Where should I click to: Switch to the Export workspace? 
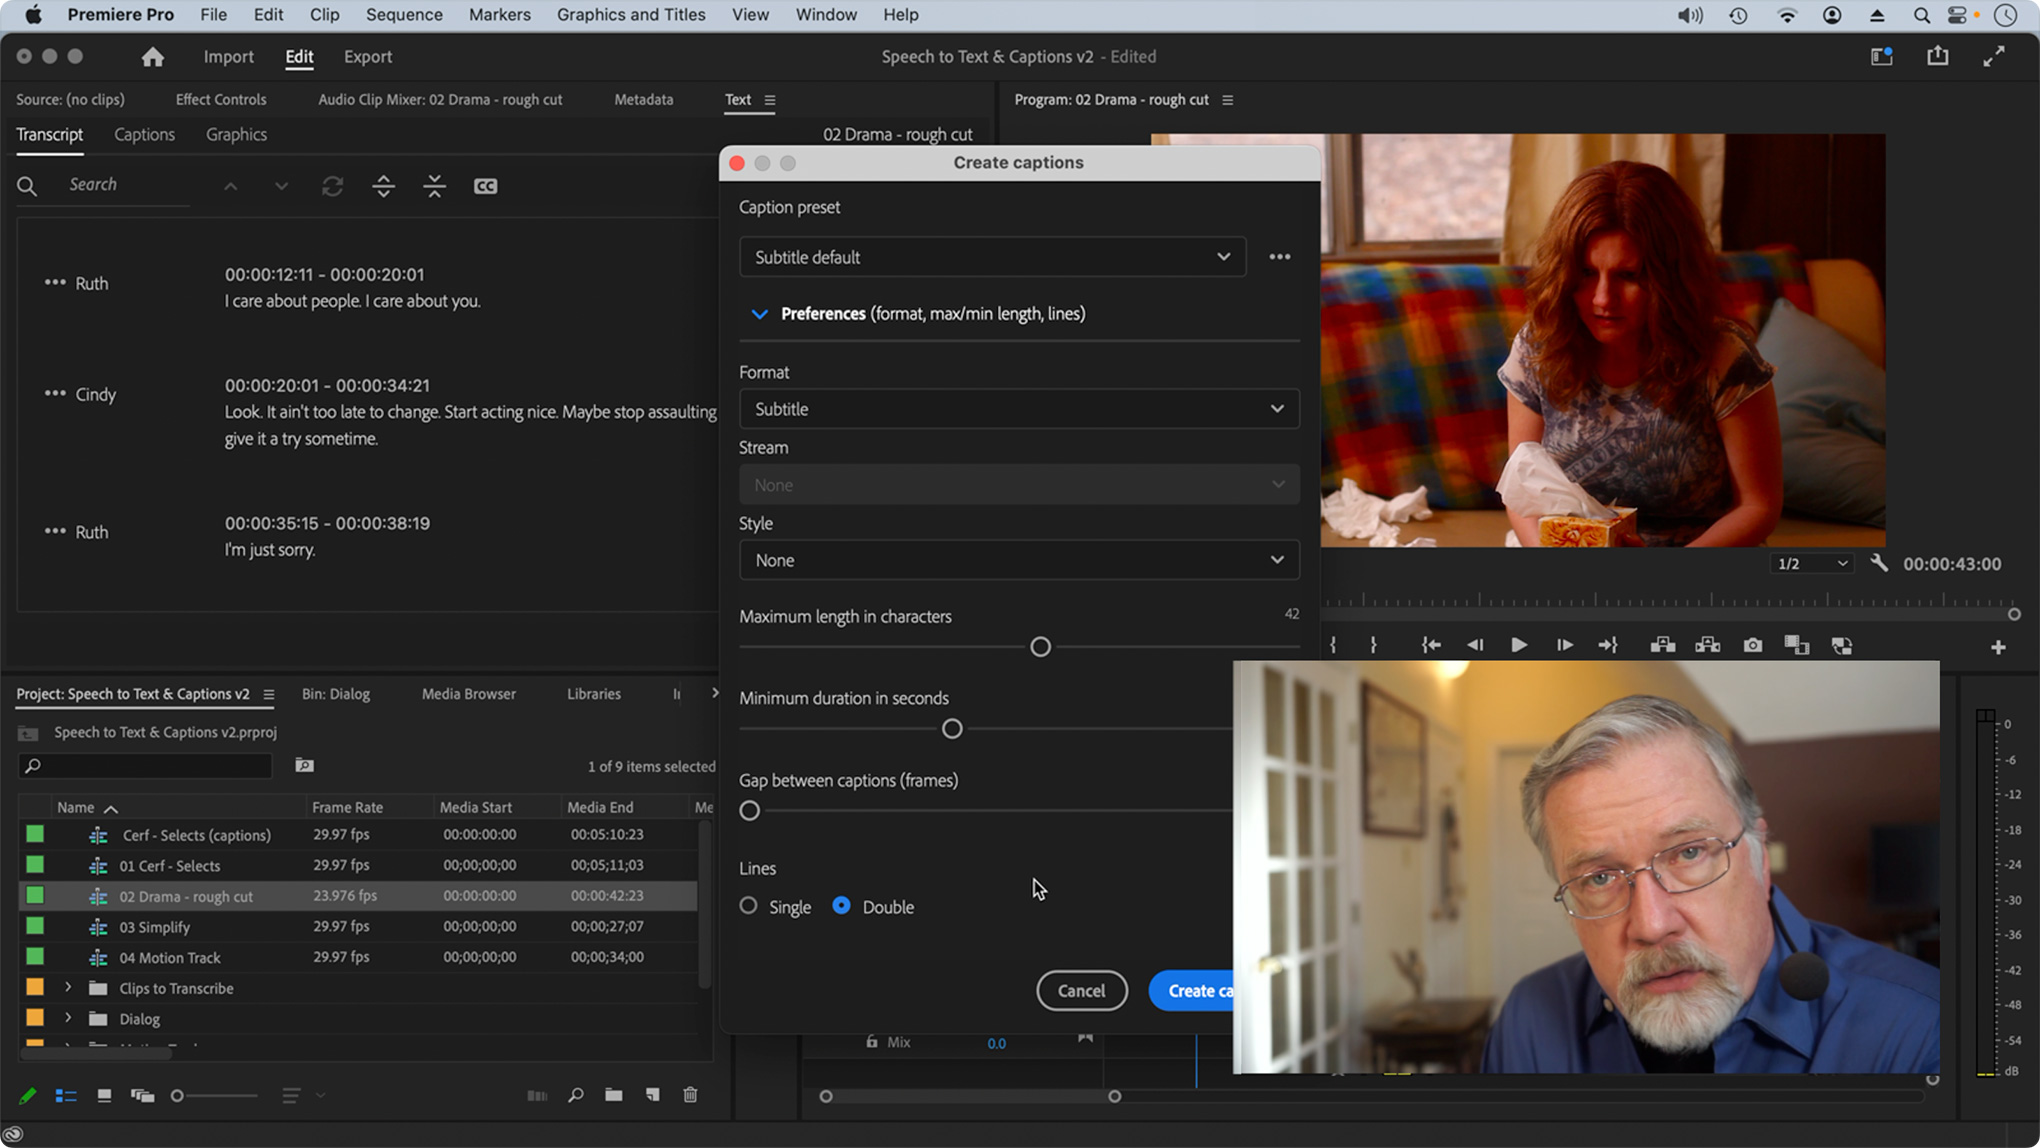coord(368,57)
